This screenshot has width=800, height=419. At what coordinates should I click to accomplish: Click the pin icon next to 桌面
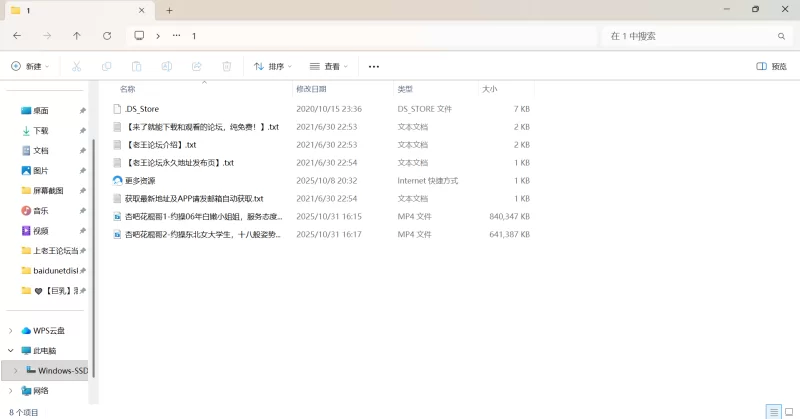pyautogui.click(x=83, y=111)
